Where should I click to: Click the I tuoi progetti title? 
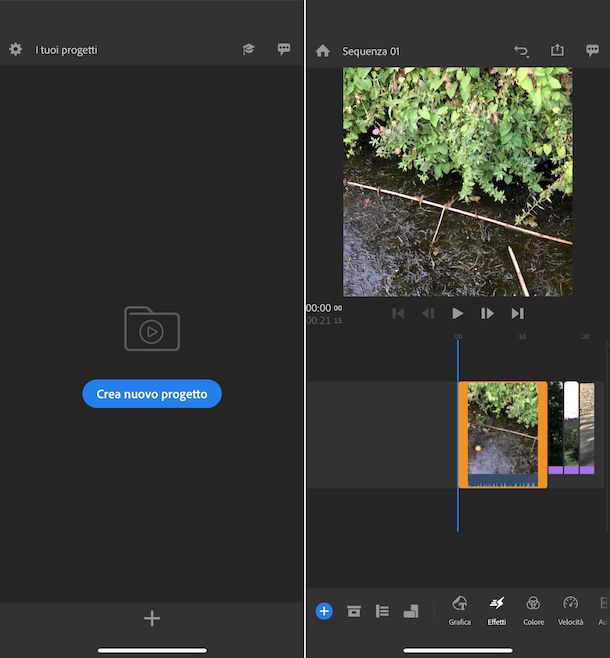(x=66, y=50)
